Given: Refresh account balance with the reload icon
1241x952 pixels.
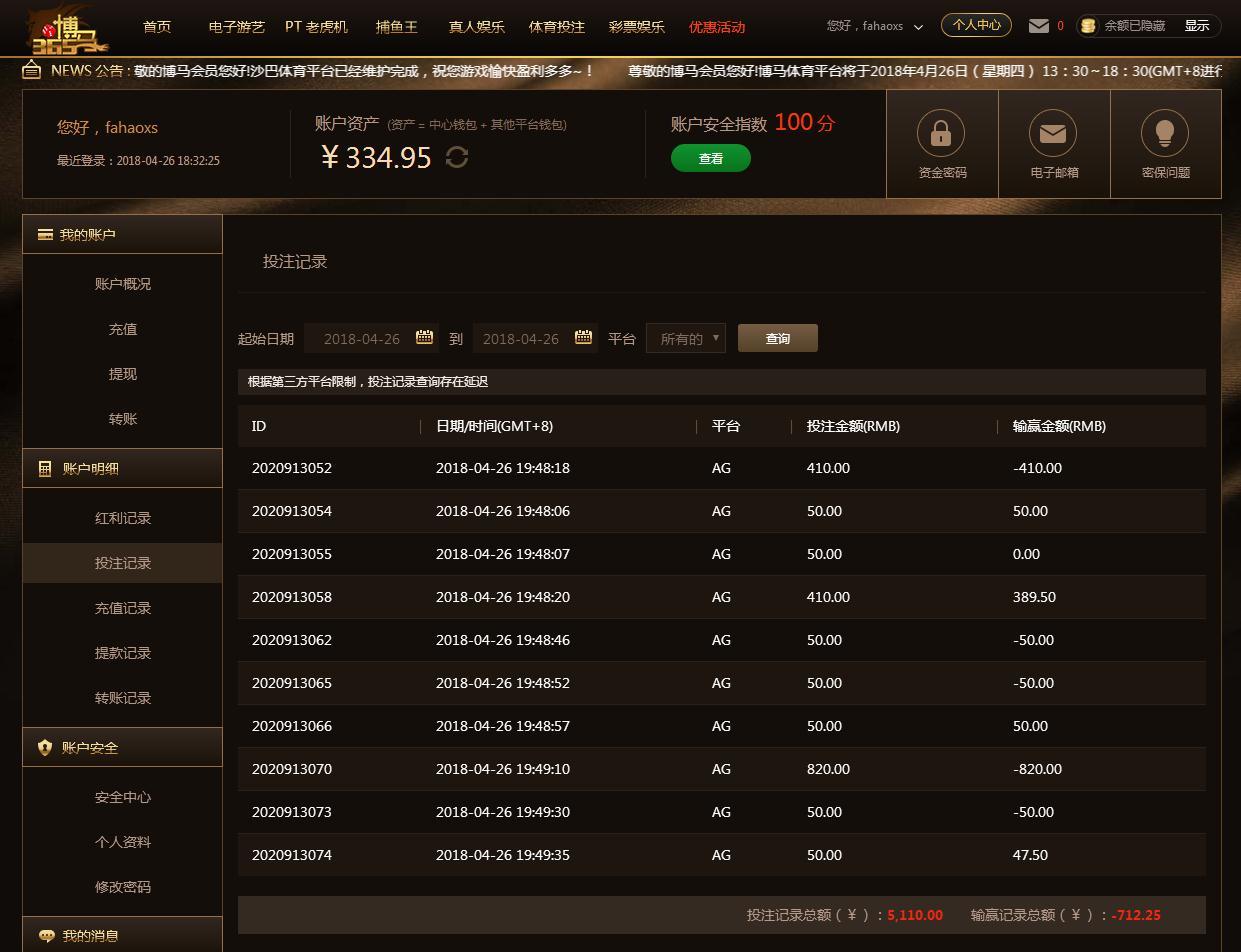Looking at the screenshot, I should point(457,158).
